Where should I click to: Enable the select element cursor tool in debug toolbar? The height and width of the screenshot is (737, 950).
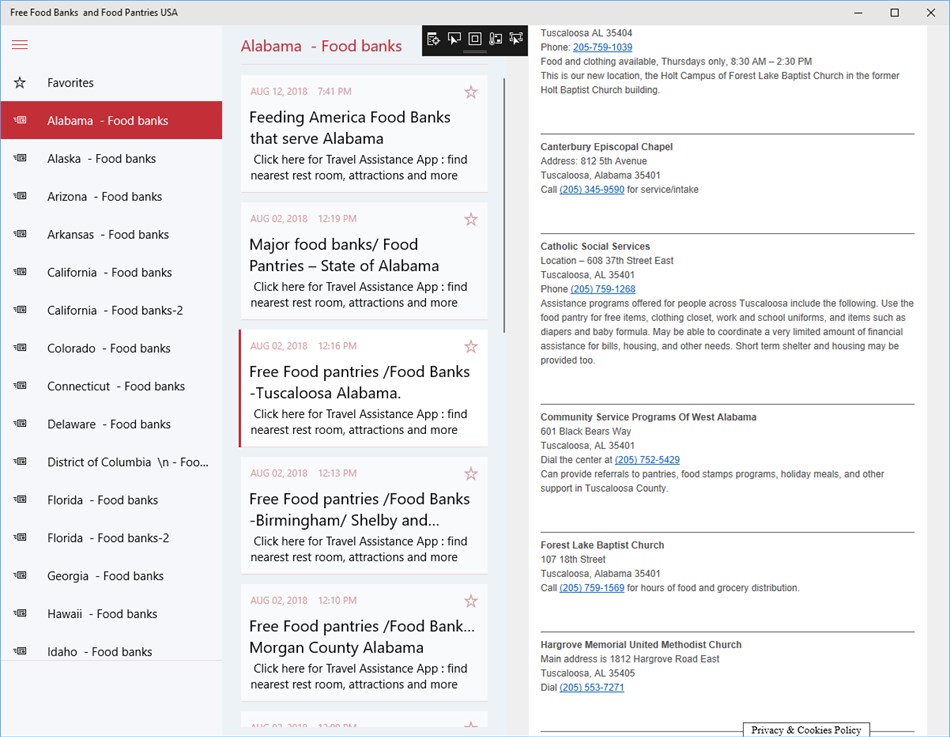454,39
